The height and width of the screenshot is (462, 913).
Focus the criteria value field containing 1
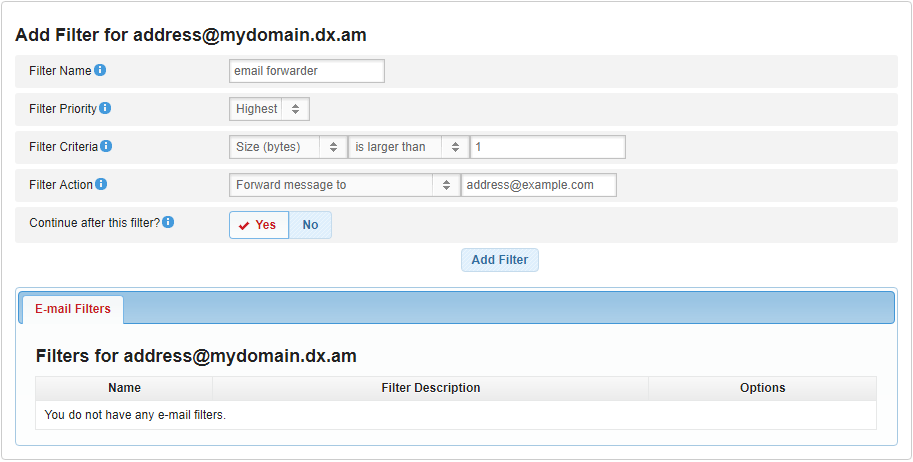[547, 147]
